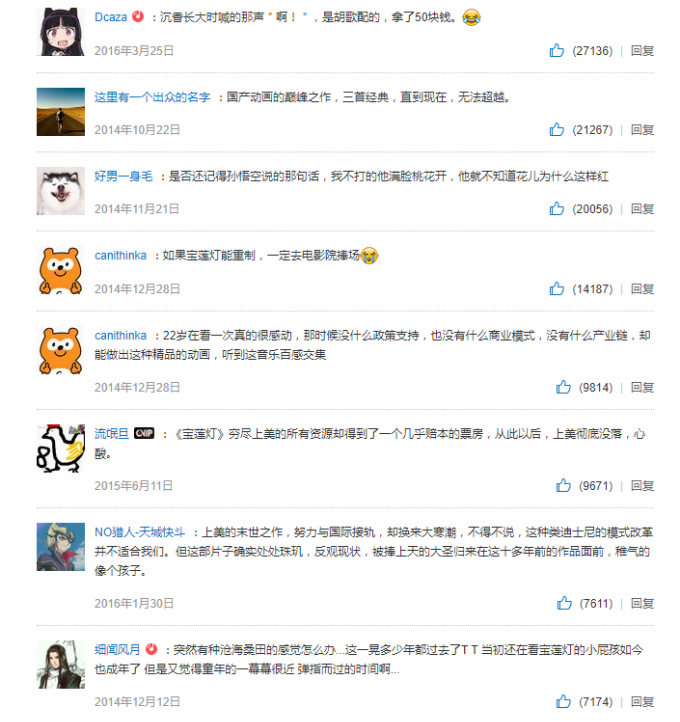Like the comment with 9814 likes
The height and width of the screenshot is (722, 680).
click(x=563, y=387)
